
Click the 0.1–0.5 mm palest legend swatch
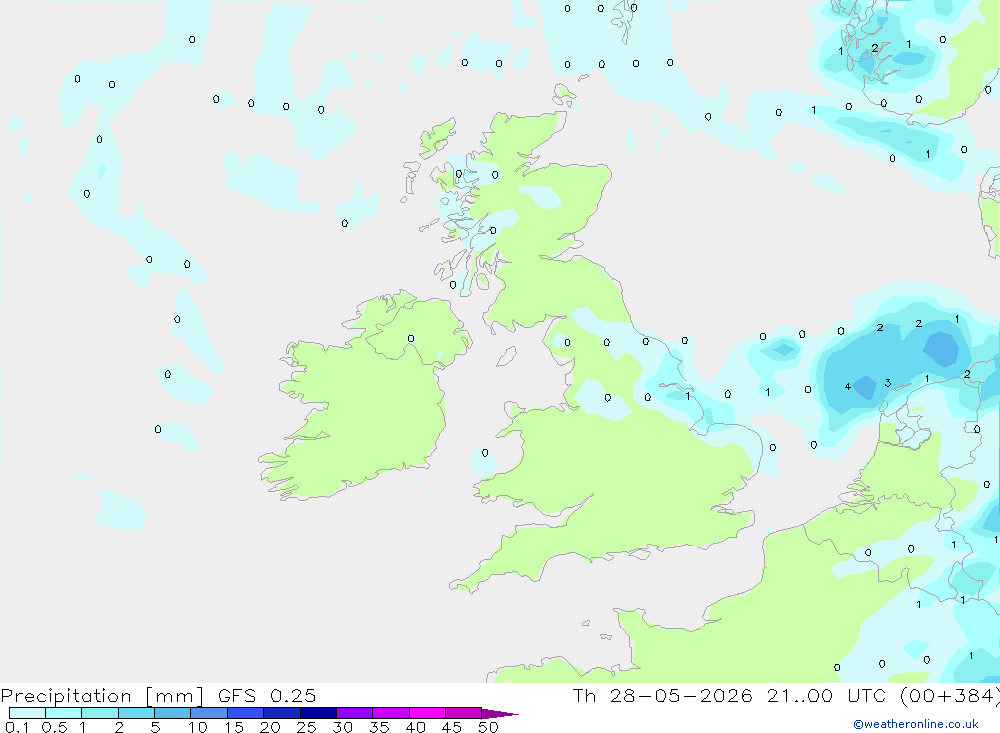(27, 713)
